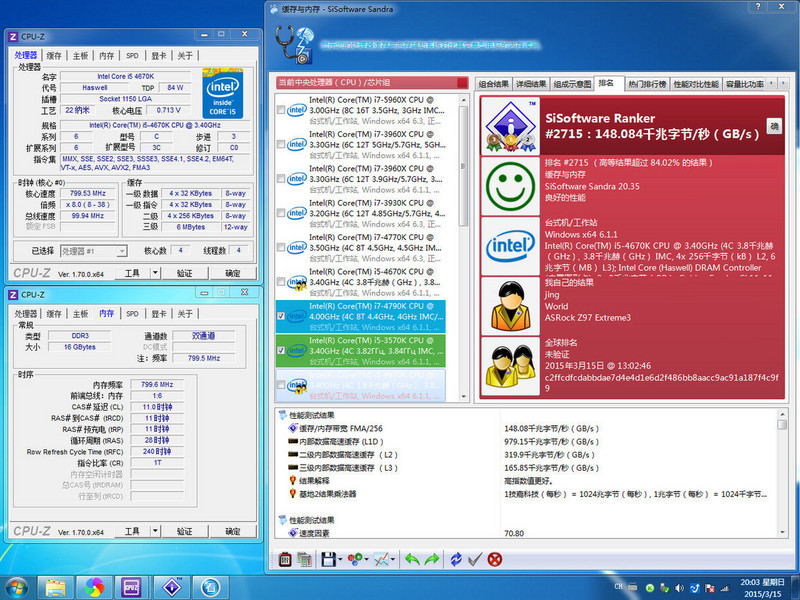Screen dimensions: 800x600
Task: Click 确定 in the CPU-Z processor window
Action: pyautogui.click(x=233, y=272)
